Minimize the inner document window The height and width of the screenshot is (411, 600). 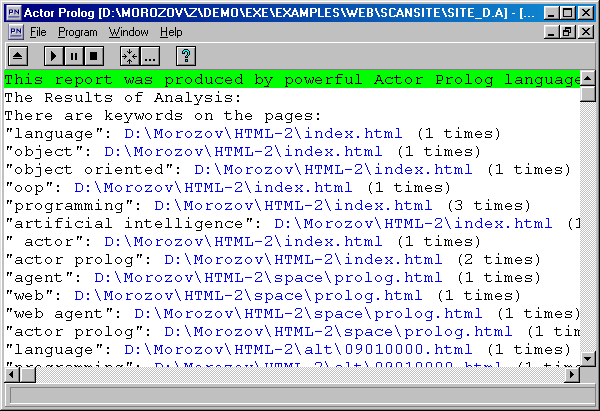(551, 32)
